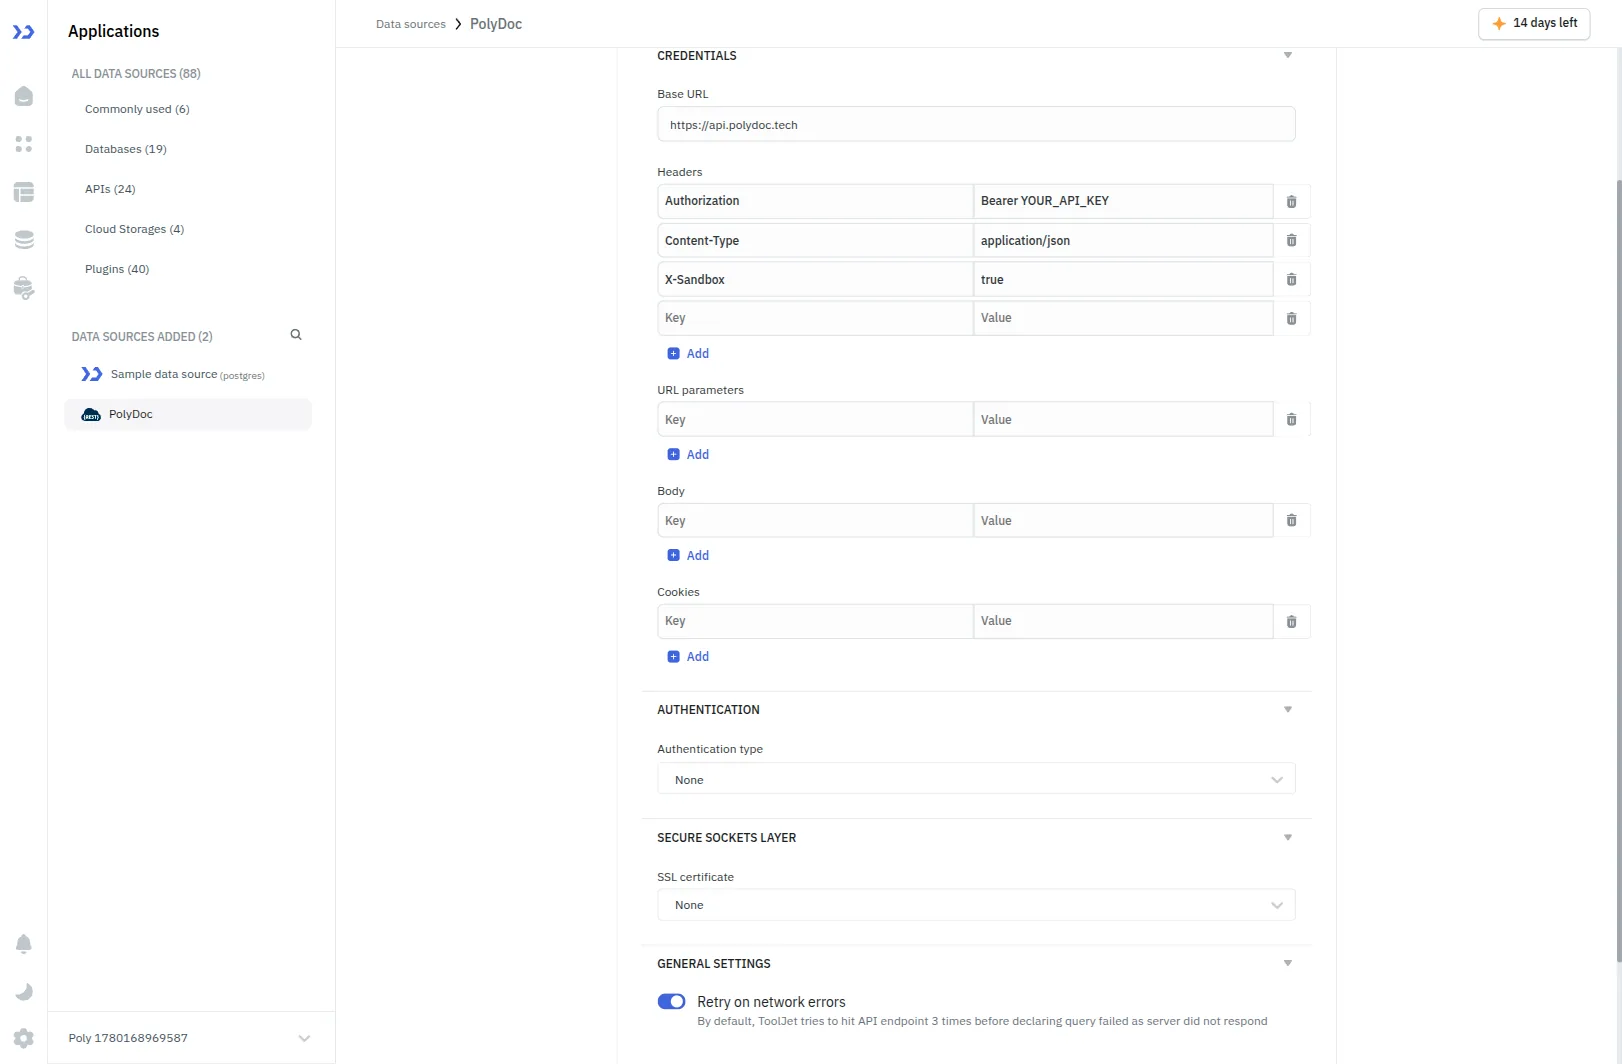Click the PolyDoc REST API cloud icon
Viewport: 1622px width, 1064px height.
click(x=91, y=415)
